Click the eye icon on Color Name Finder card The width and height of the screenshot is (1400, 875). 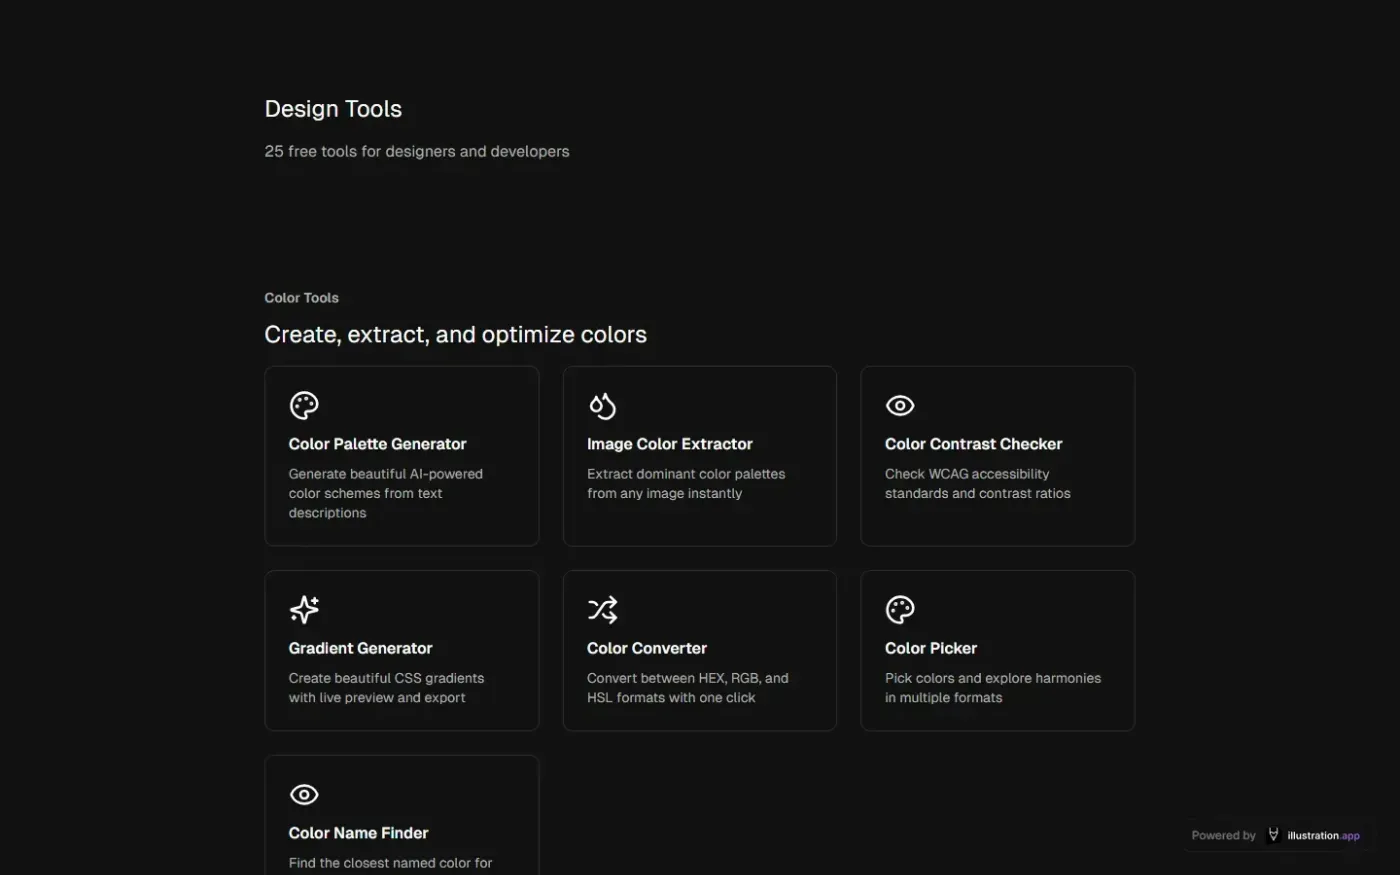click(x=304, y=794)
